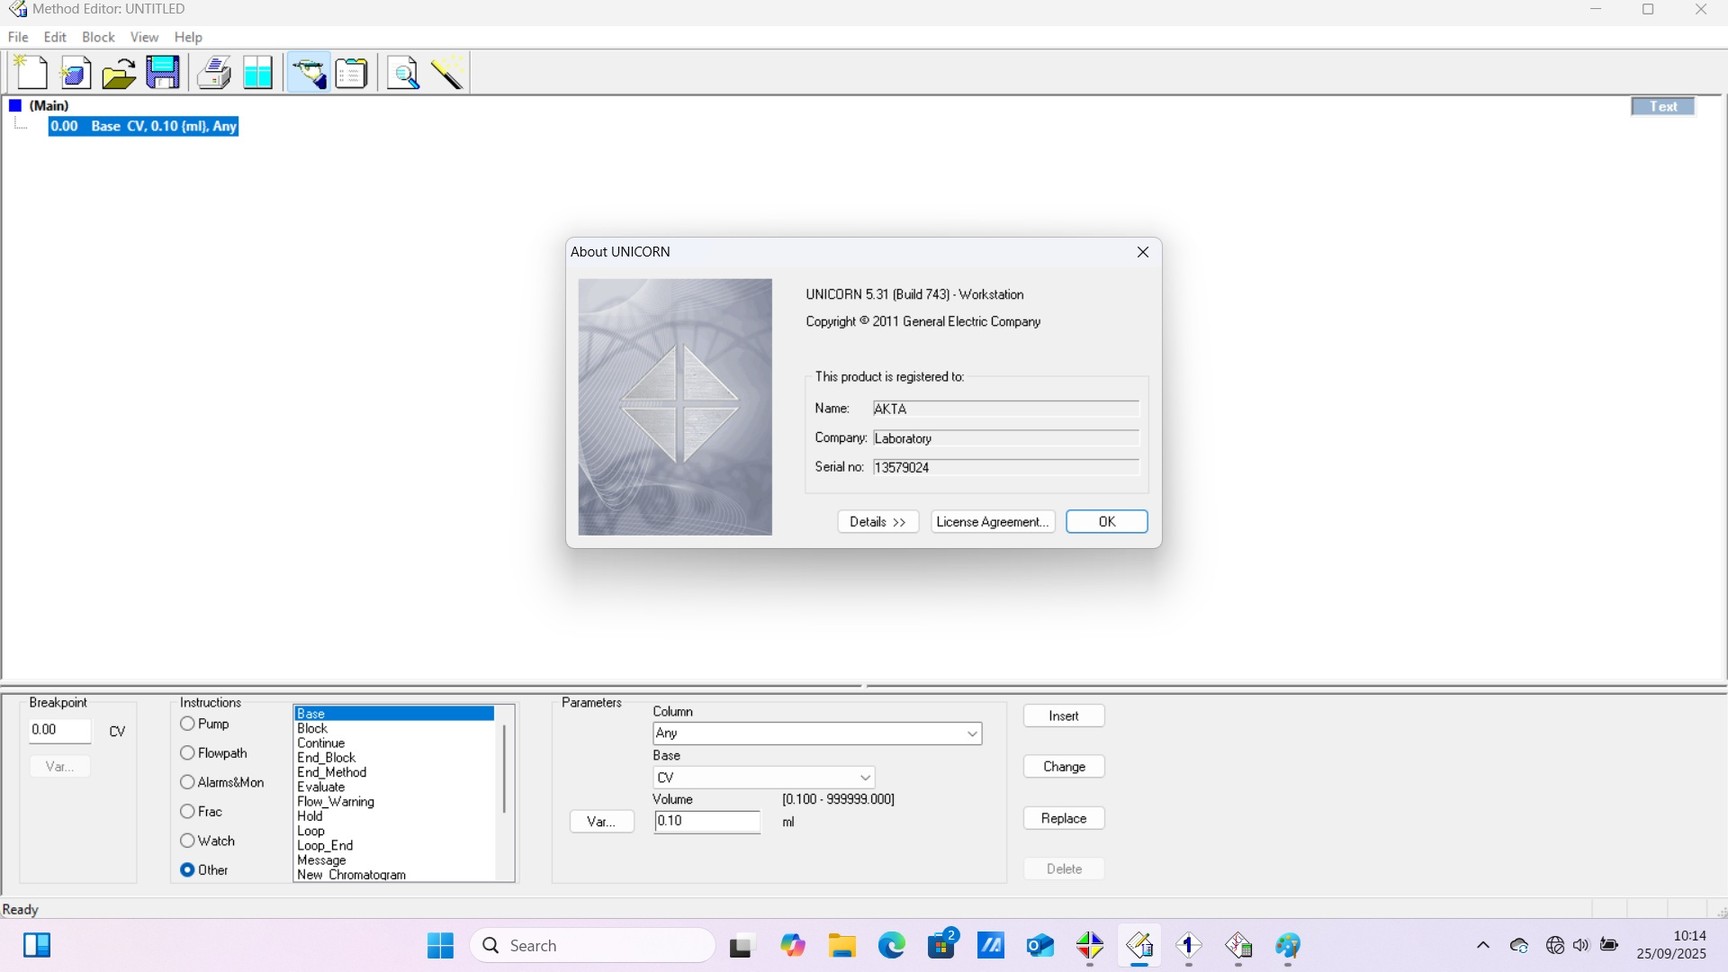Viewport: 1728px width, 972px height.
Task: Click the cyan split-panes toolbar icon
Action: click(x=258, y=73)
